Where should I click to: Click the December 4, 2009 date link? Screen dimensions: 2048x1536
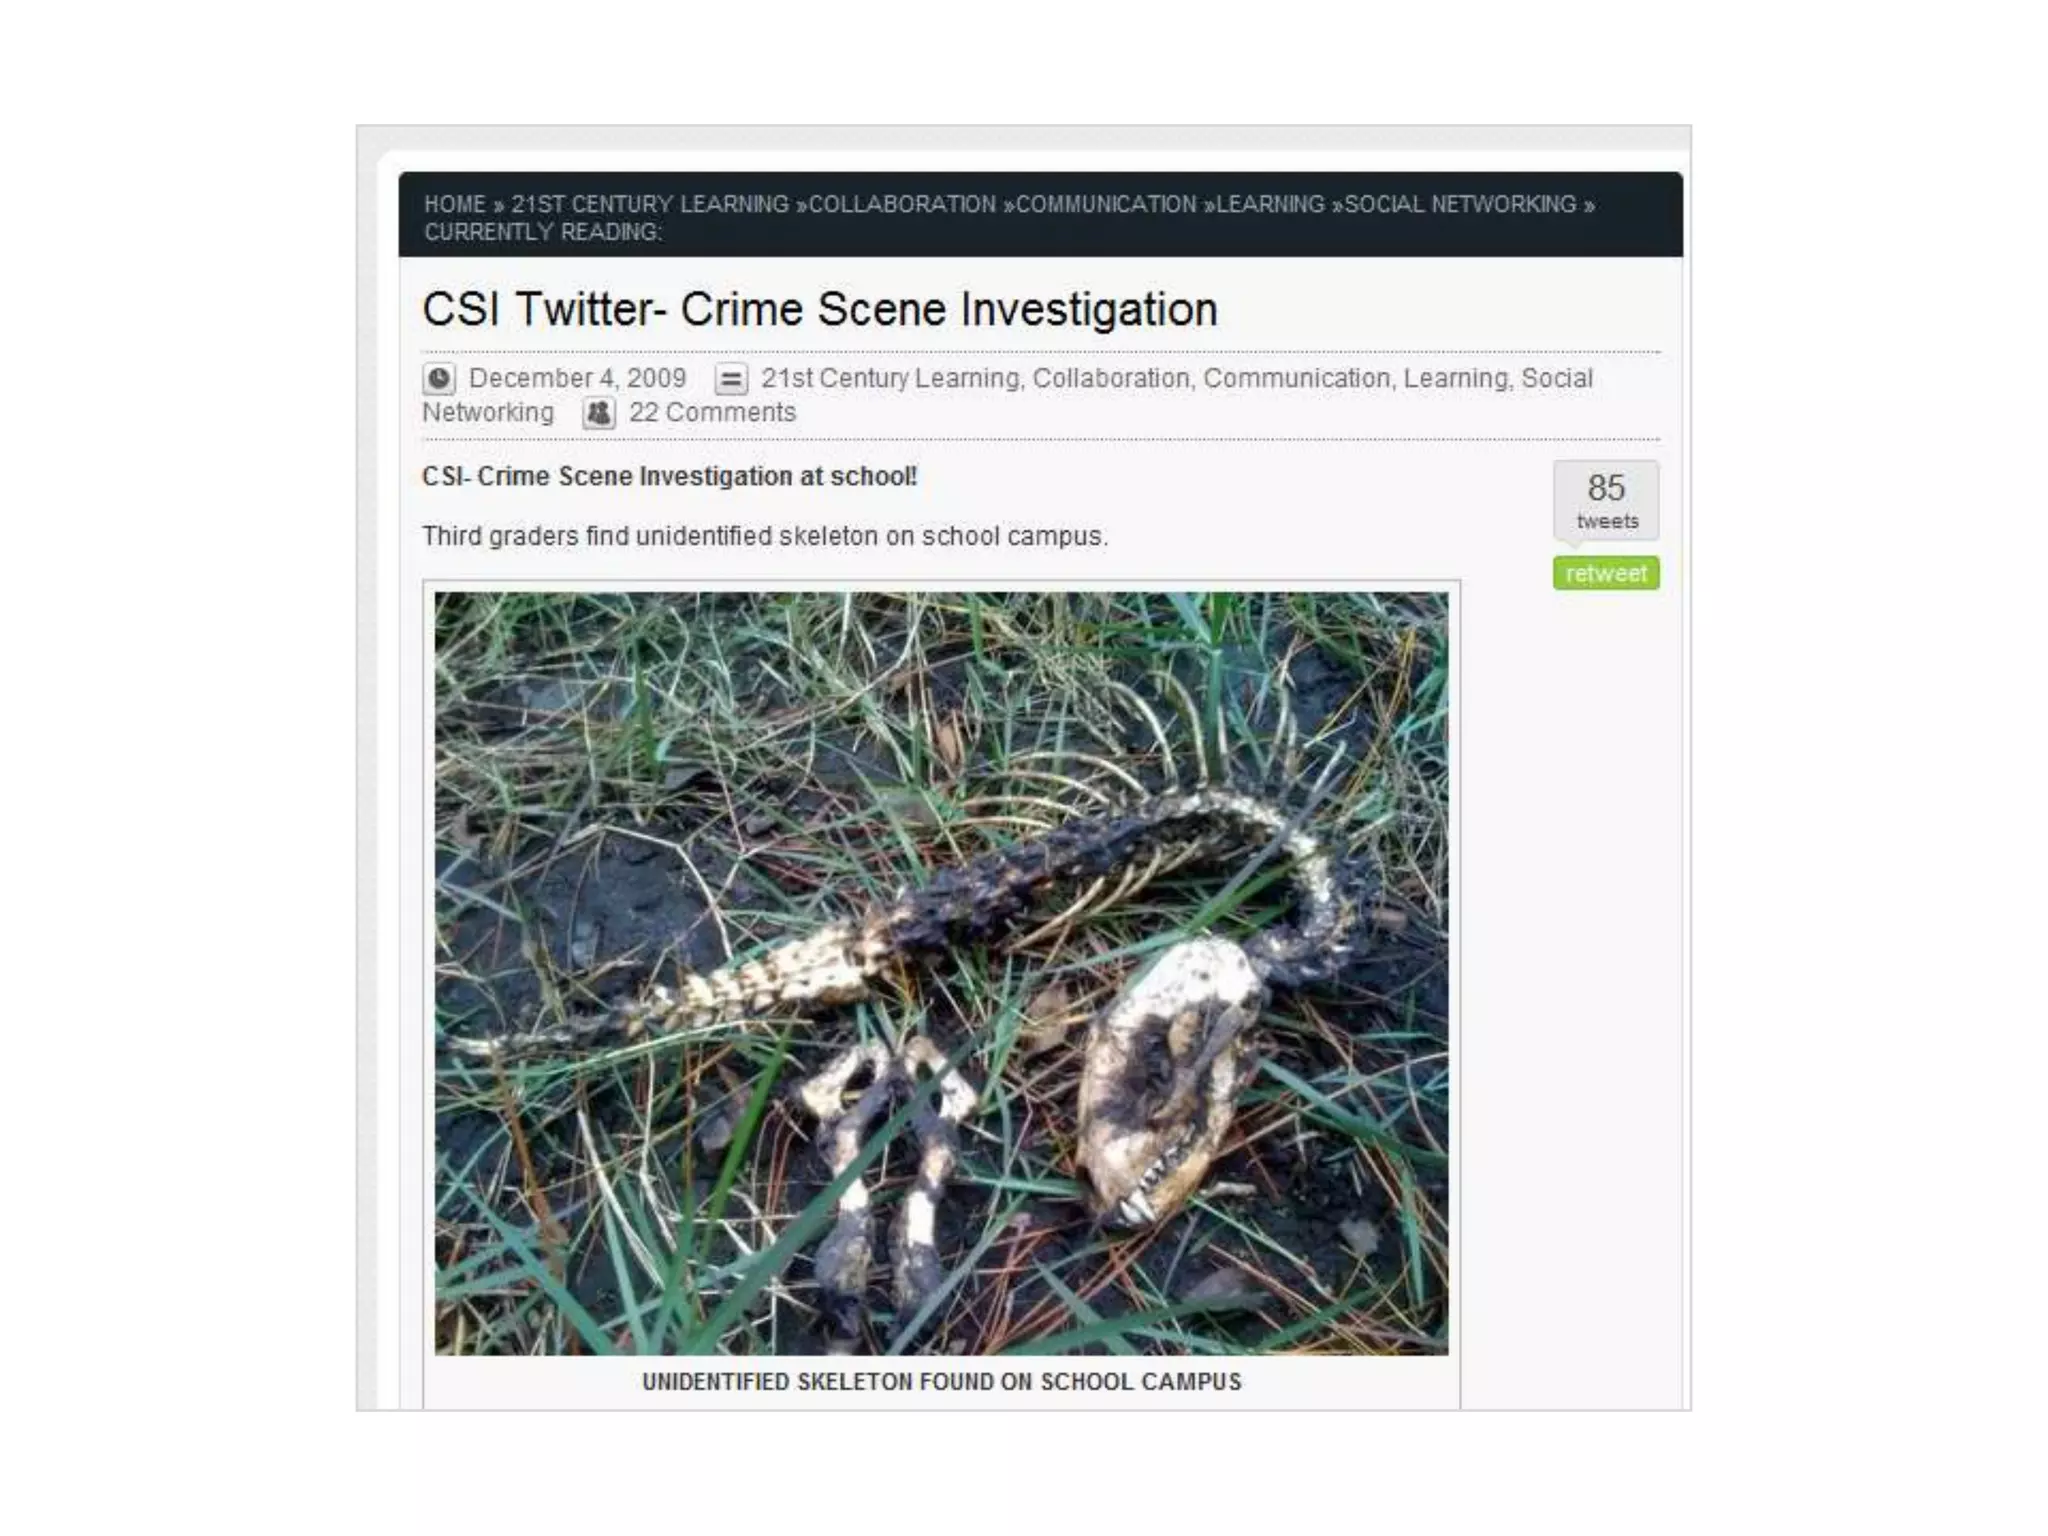[x=577, y=378]
